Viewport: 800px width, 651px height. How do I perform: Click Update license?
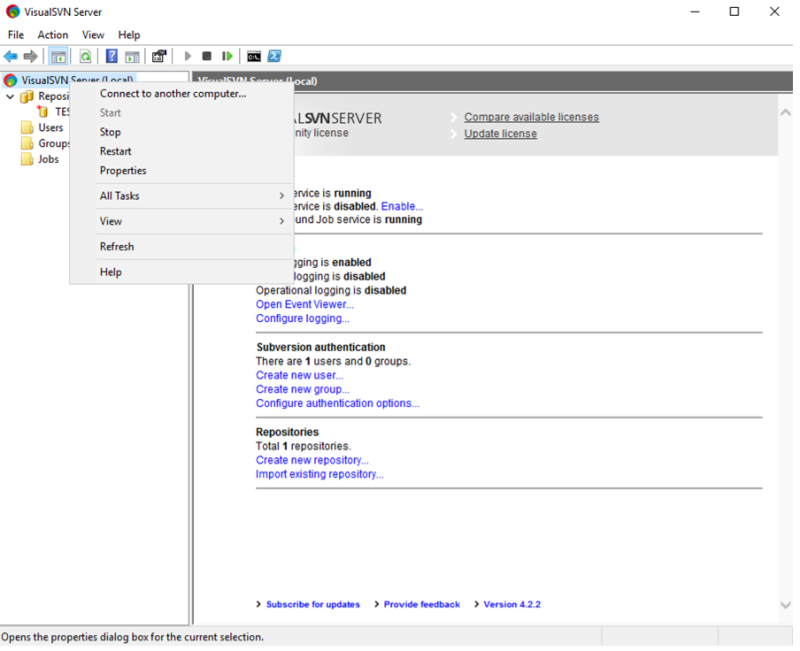499,133
